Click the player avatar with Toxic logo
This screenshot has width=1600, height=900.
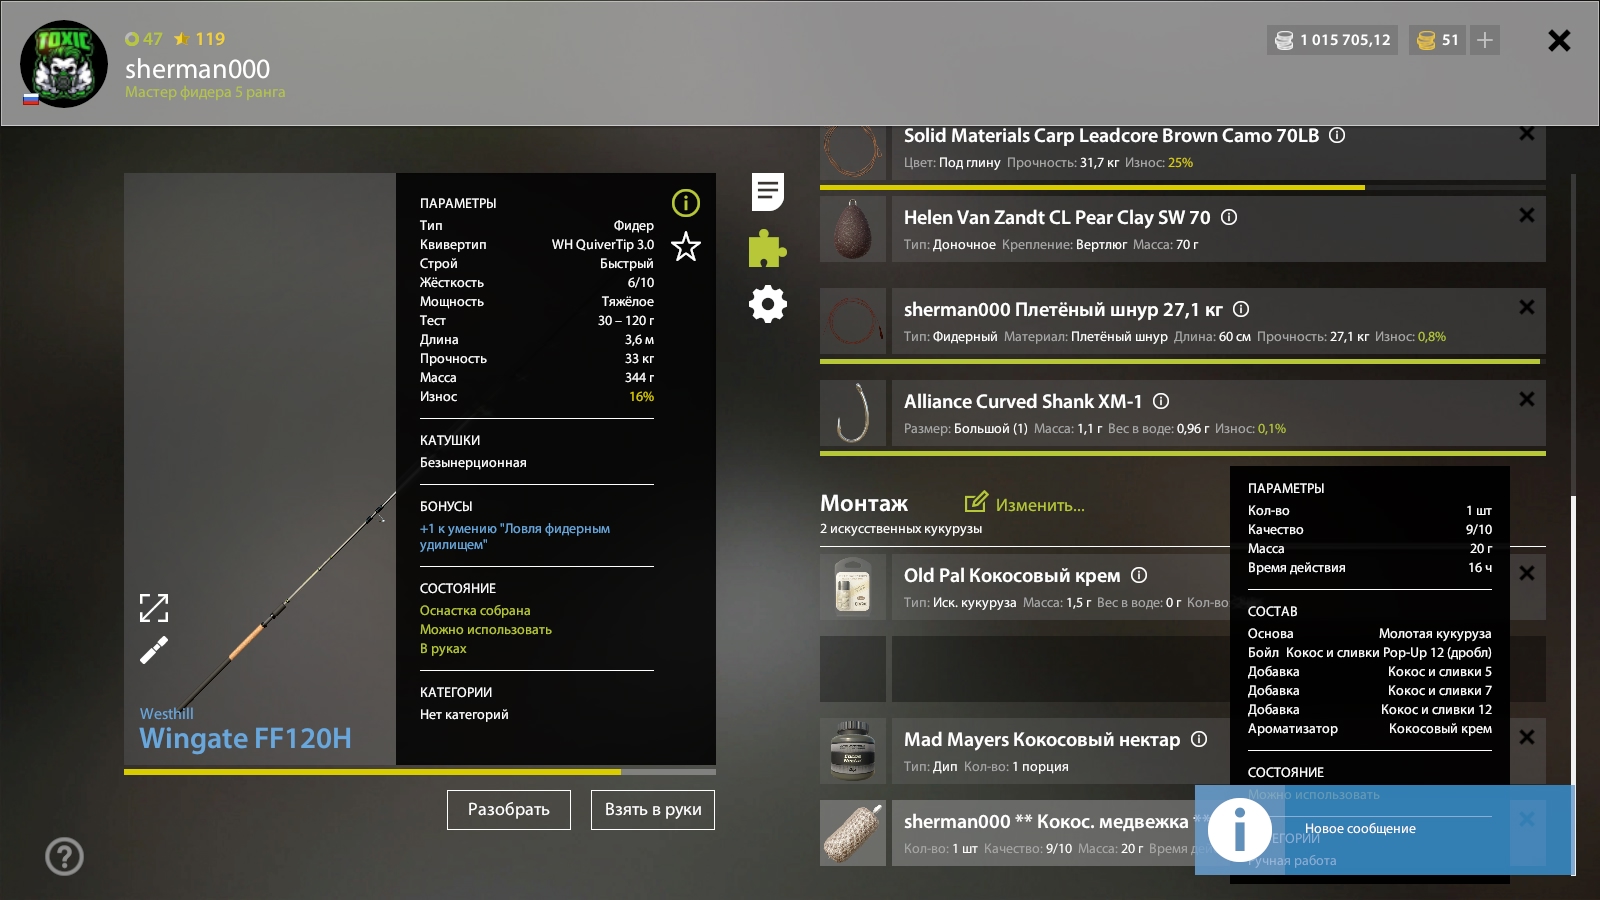(x=64, y=64)
